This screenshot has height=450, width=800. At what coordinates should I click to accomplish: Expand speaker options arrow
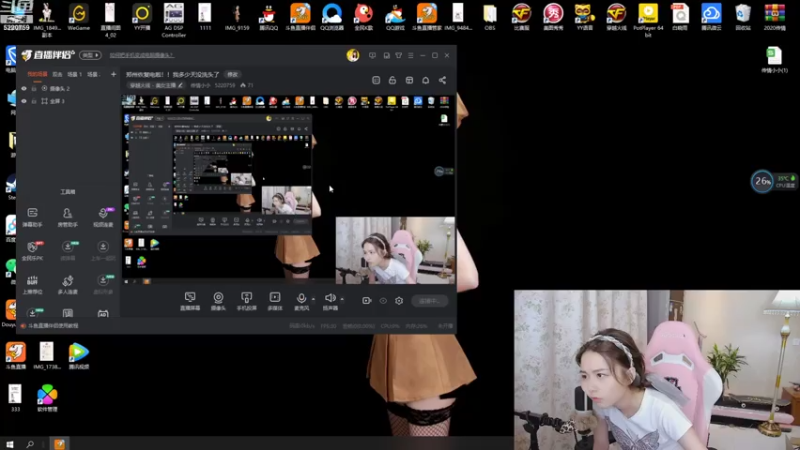click(x=342, y=299)
